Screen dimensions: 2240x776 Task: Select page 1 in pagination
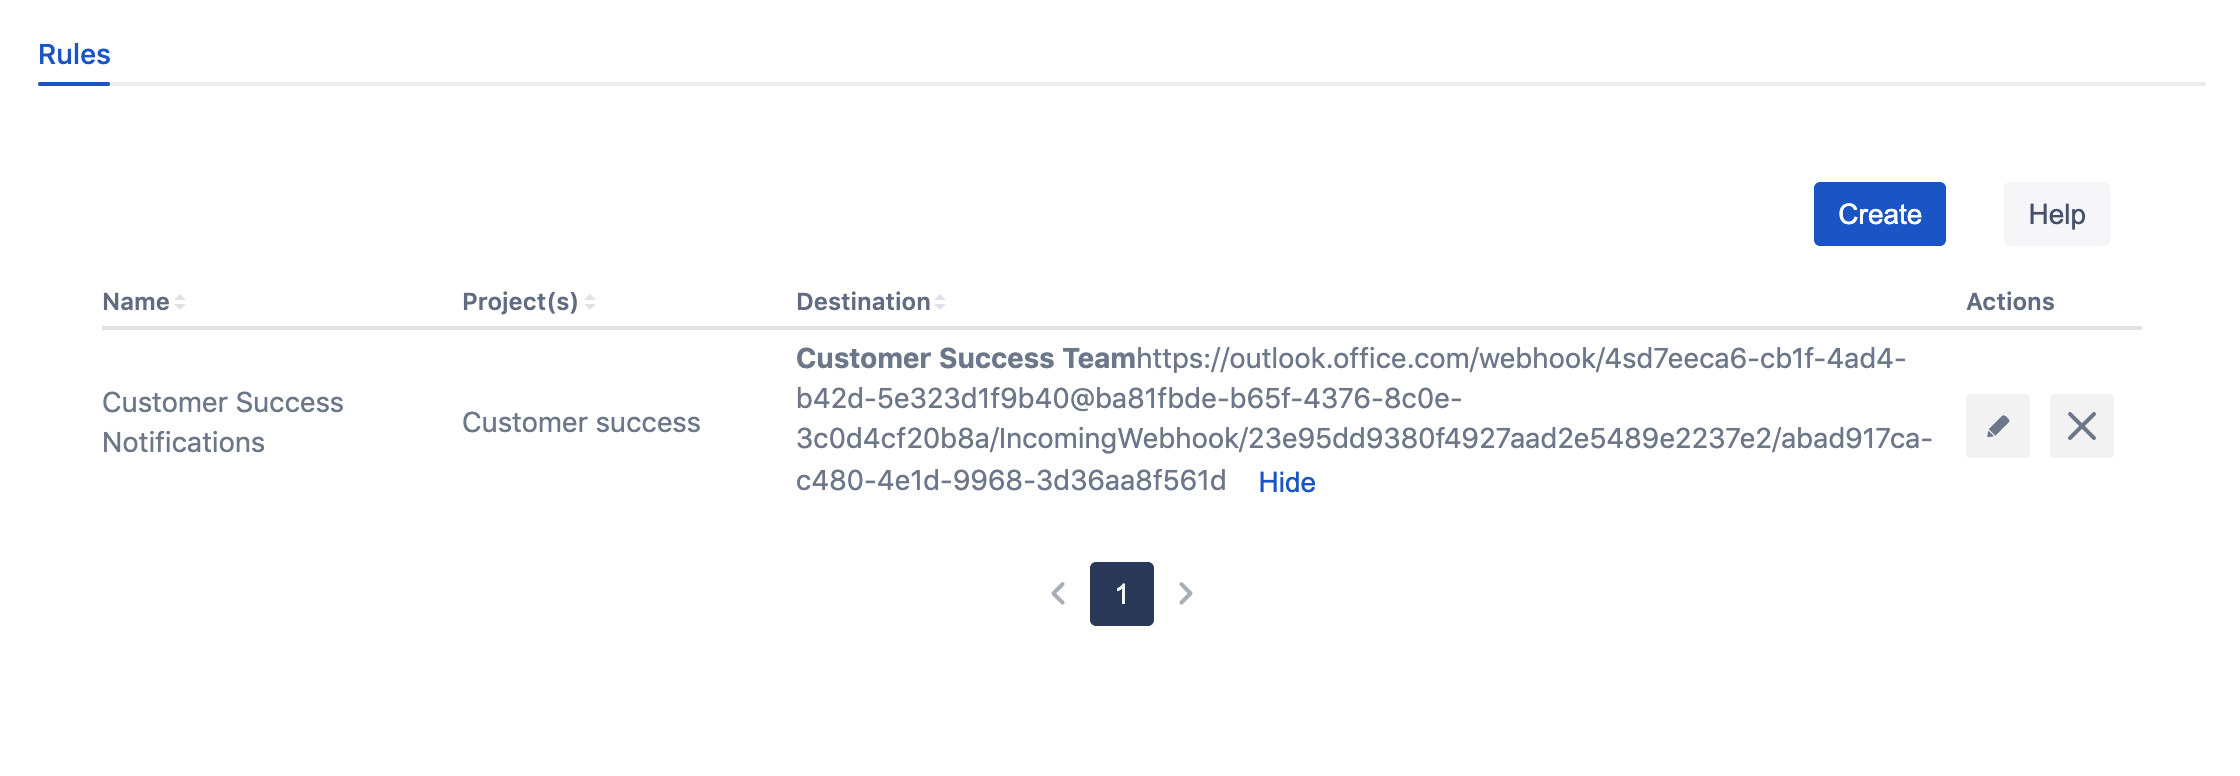[x=1121, y=594]
